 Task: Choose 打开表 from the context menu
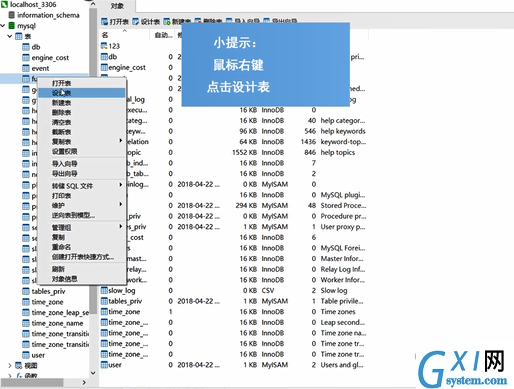coord(82,83)
